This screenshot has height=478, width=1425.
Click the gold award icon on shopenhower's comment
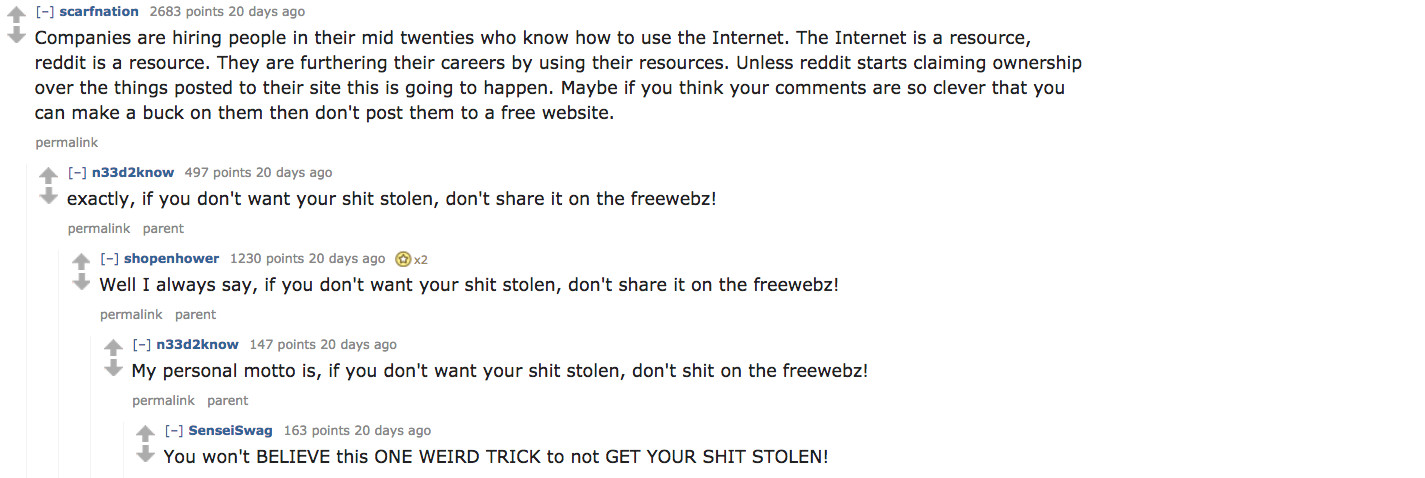coord(404,259)
